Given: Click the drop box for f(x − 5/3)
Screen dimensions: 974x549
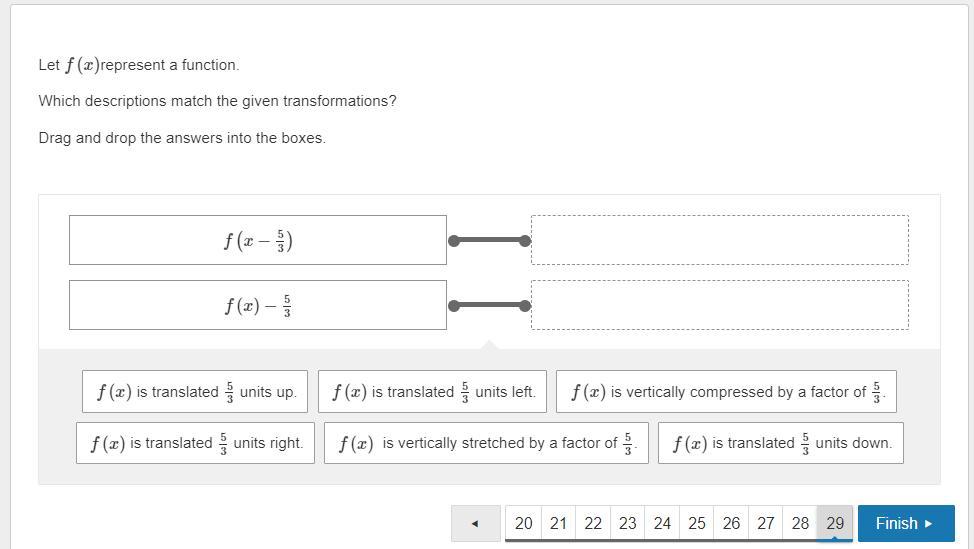Looking at the screenshot, I should point(719,240).
